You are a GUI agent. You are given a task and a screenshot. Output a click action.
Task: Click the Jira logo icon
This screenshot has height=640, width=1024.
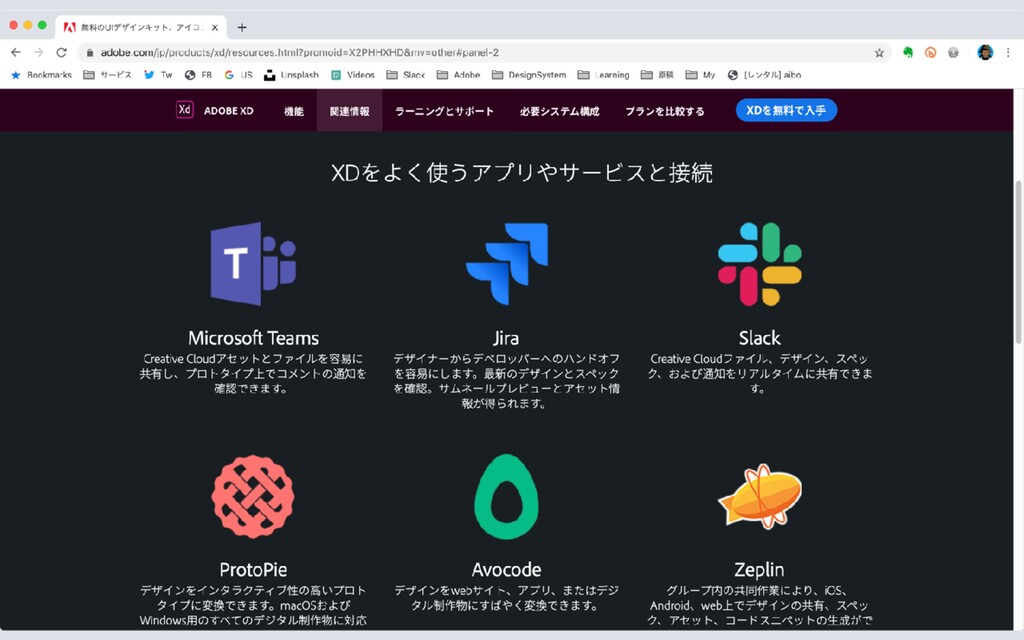507,264
